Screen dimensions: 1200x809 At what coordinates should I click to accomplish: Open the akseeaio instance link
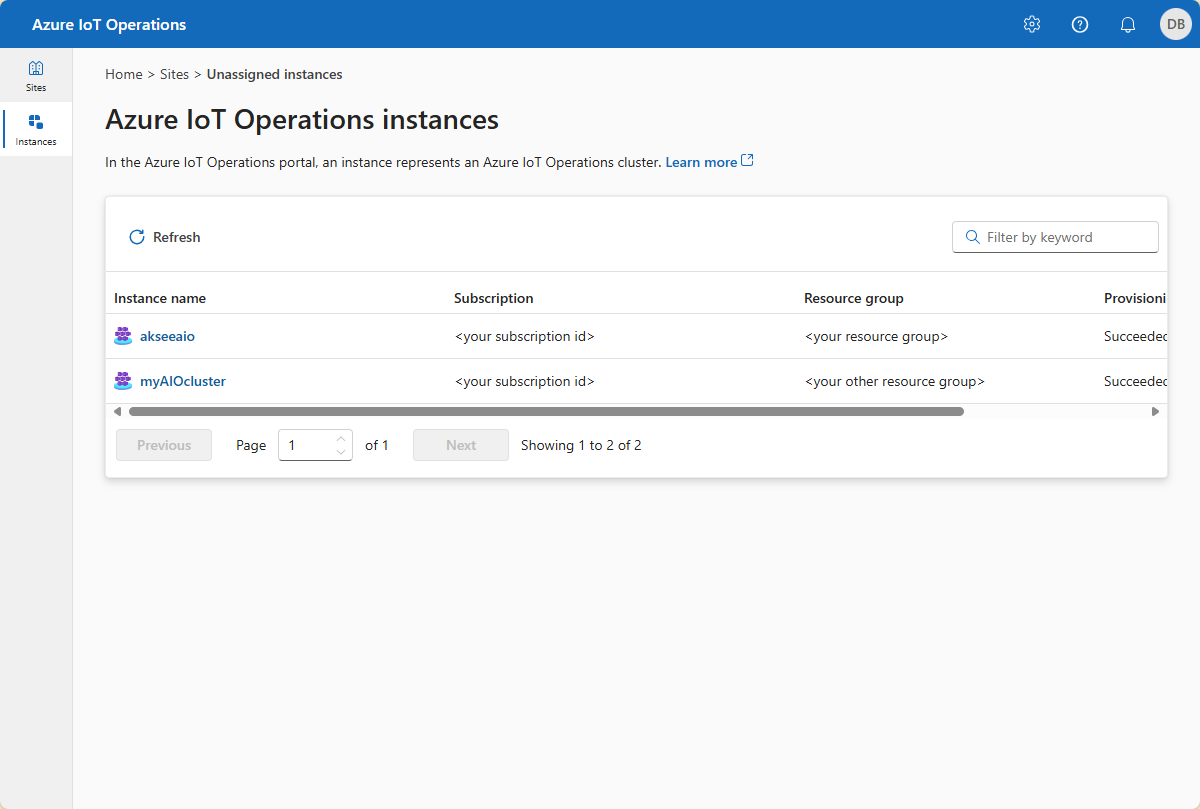click(x=167, y=337)
